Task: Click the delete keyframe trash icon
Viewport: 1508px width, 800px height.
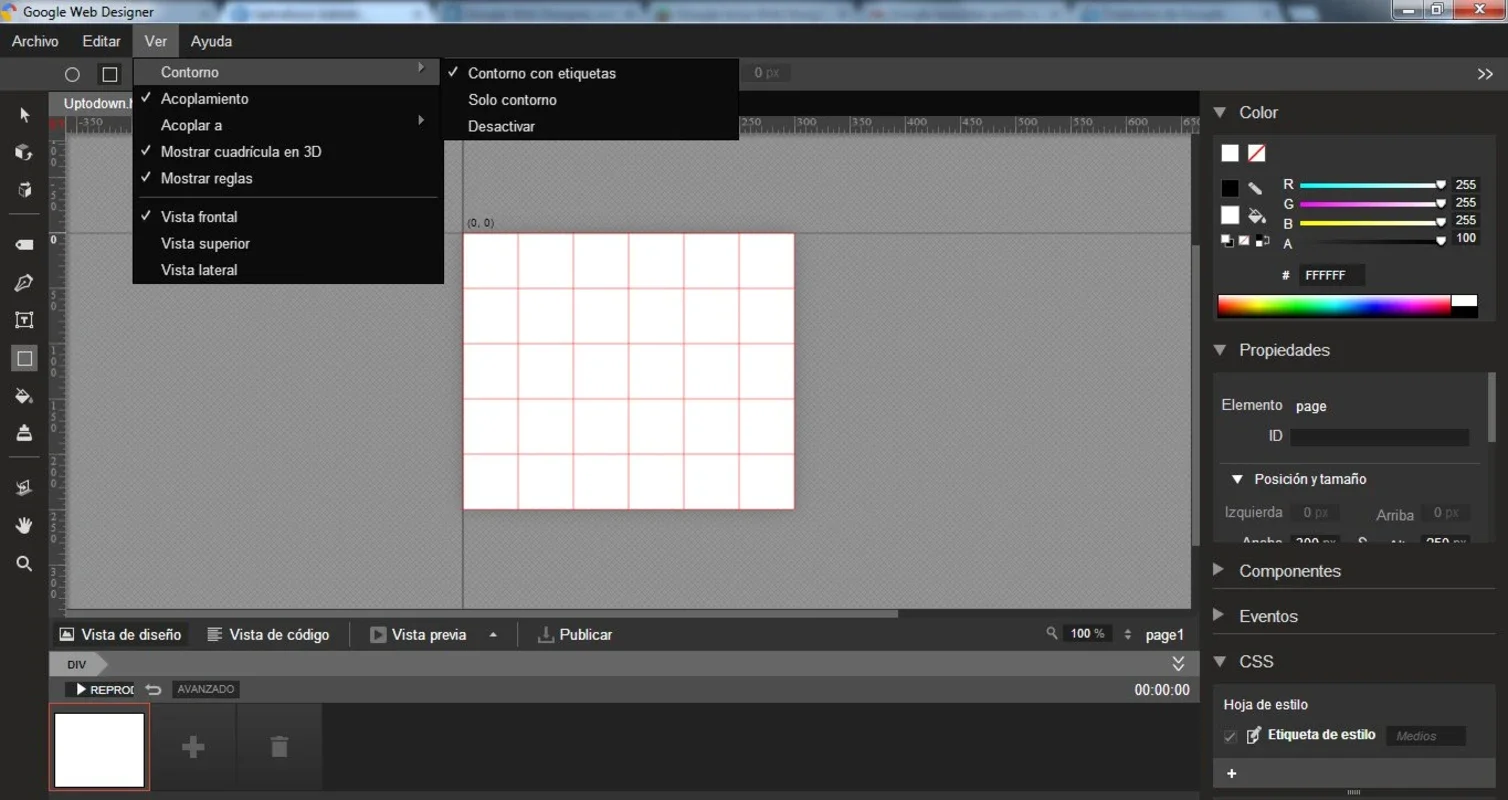Action: point(280,747)
